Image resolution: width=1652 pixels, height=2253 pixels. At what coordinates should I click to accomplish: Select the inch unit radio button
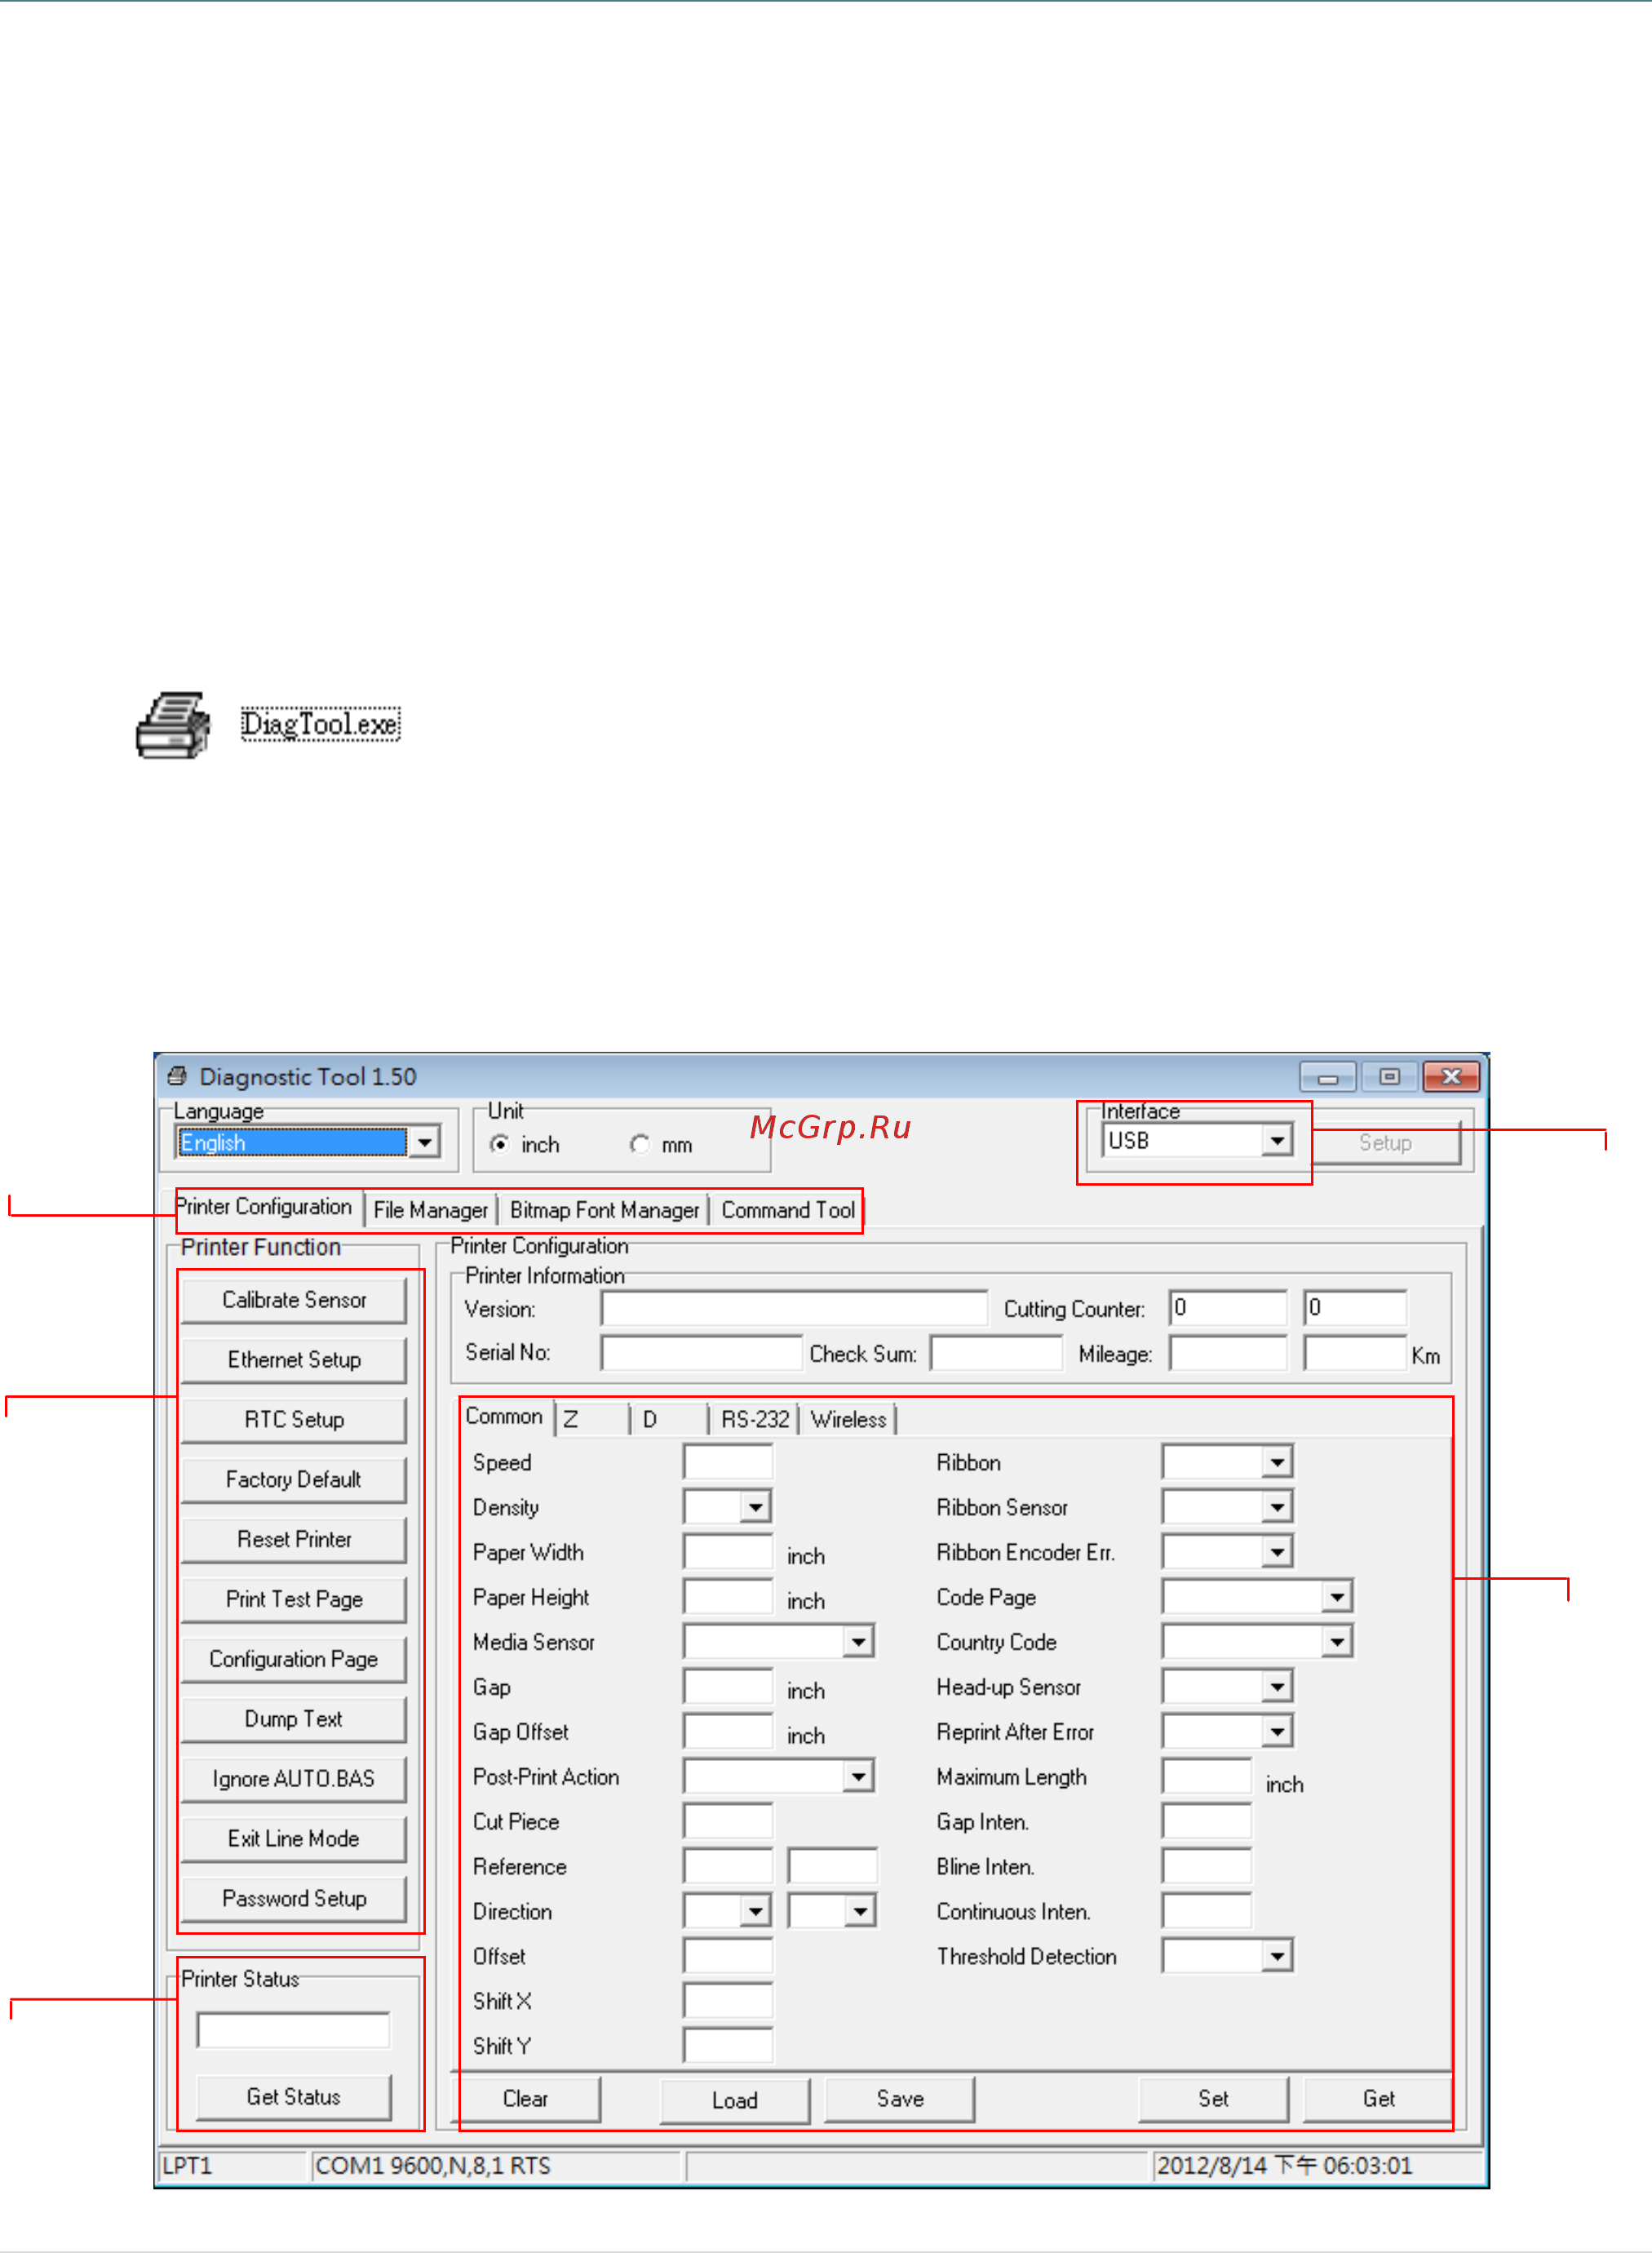(500, 1144)
